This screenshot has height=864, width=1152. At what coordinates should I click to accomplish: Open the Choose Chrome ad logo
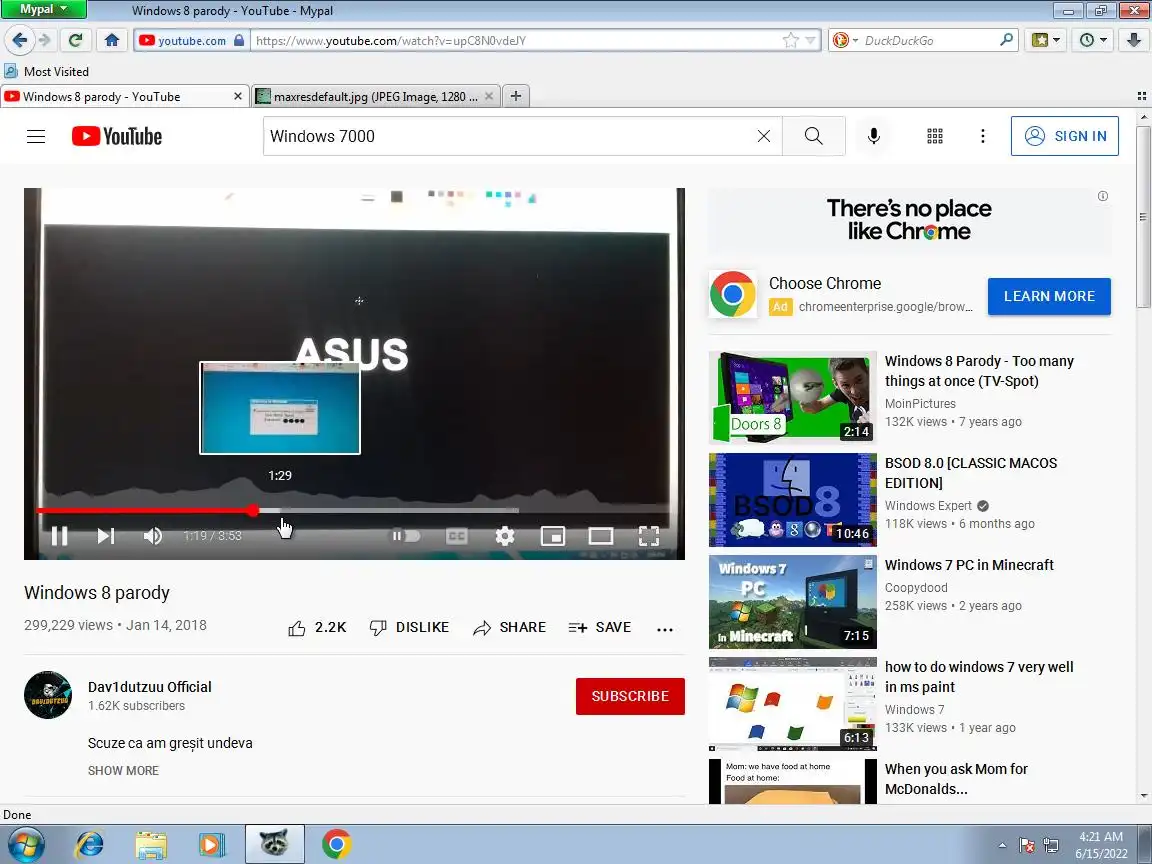click(x=732, y=294)
